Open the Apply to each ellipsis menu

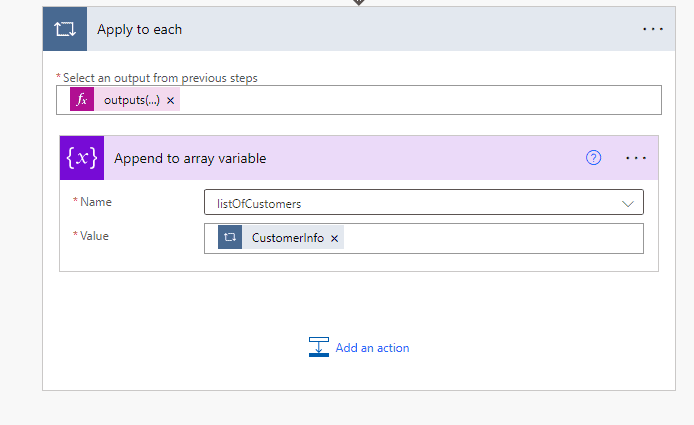coord(653,29)
